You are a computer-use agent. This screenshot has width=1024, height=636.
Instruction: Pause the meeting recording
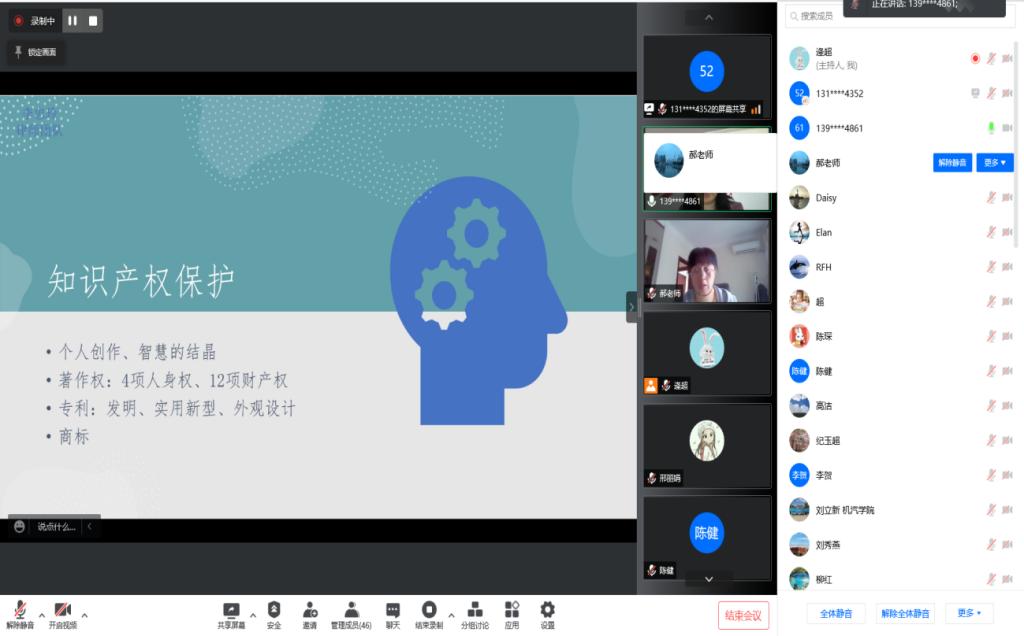(73, 21)
